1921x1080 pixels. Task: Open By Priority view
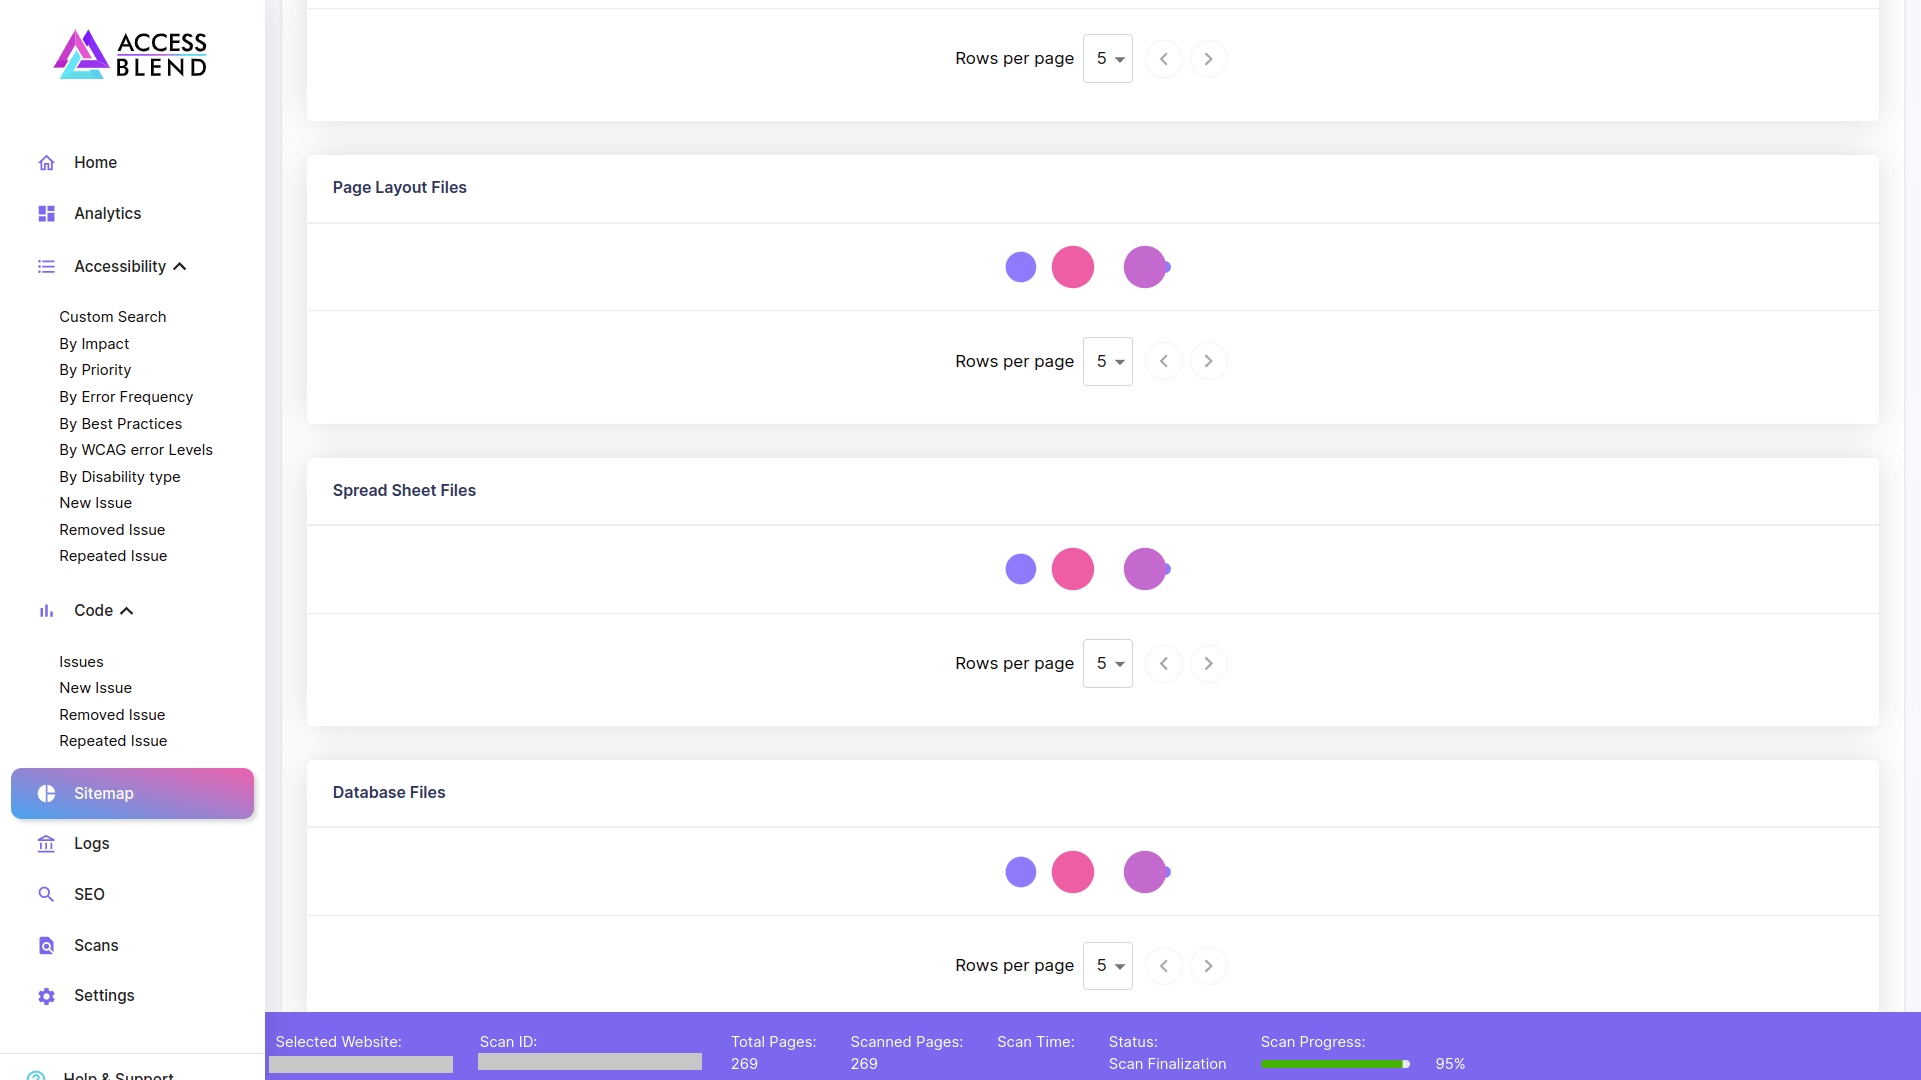[95, 370]
